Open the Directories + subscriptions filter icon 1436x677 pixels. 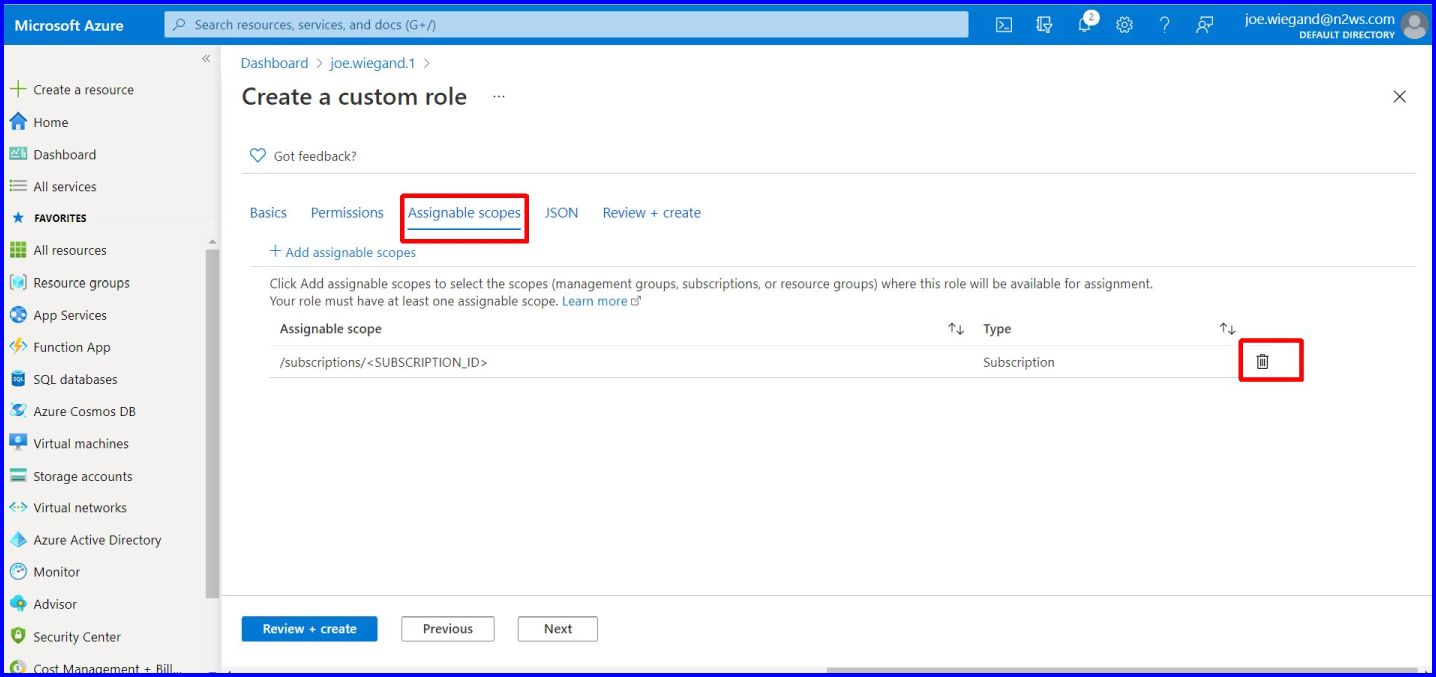(x=1044, y=25)
